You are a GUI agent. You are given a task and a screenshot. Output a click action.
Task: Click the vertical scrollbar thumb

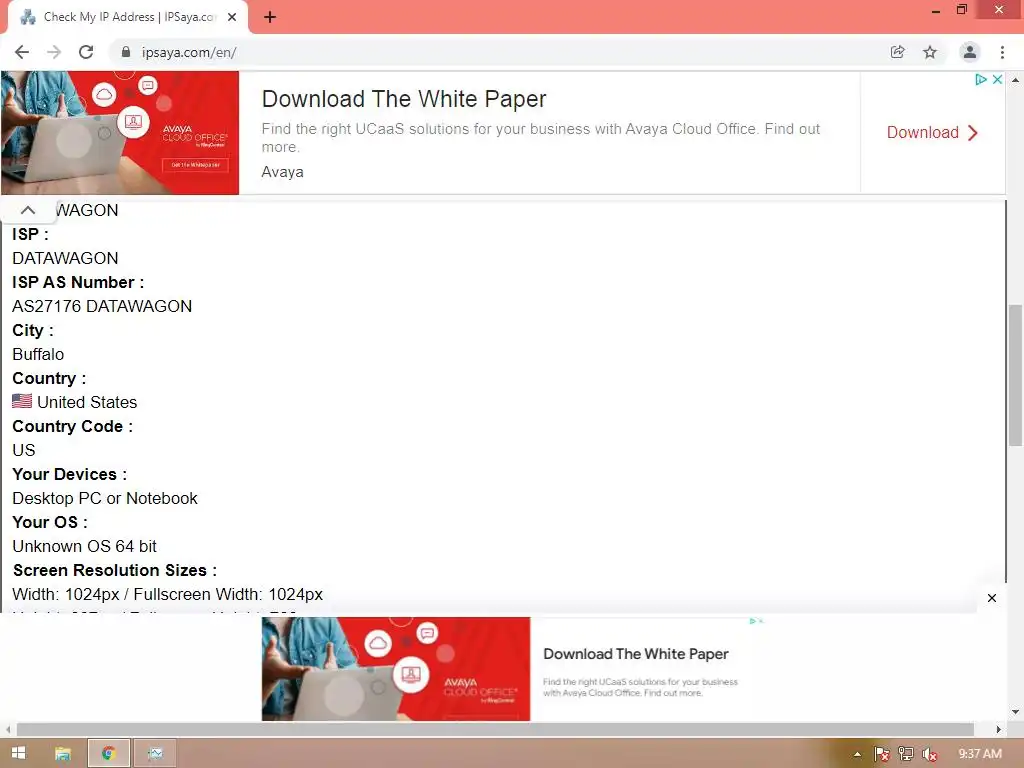1015,376
